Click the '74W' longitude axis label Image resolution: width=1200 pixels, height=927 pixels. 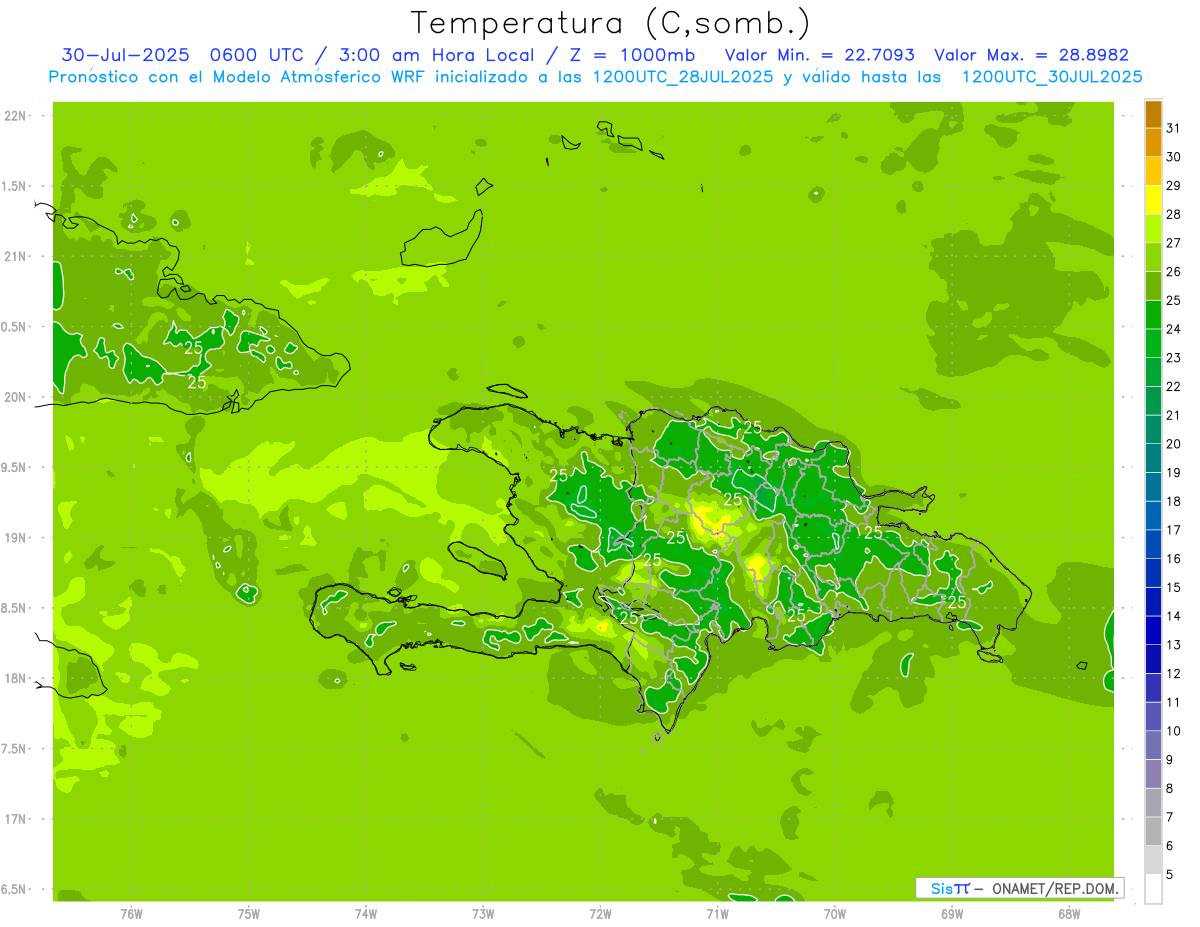click(x=366, y=913)
